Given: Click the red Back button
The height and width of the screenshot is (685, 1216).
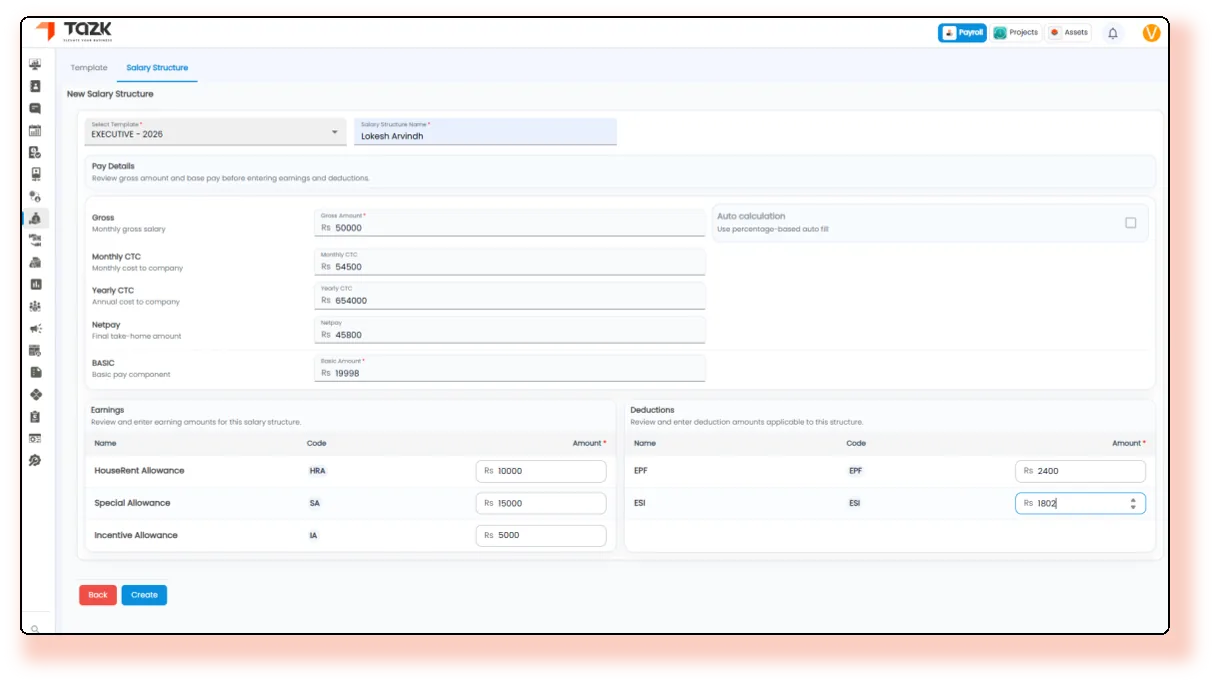Looking at the screenshot, I should 98,595.
